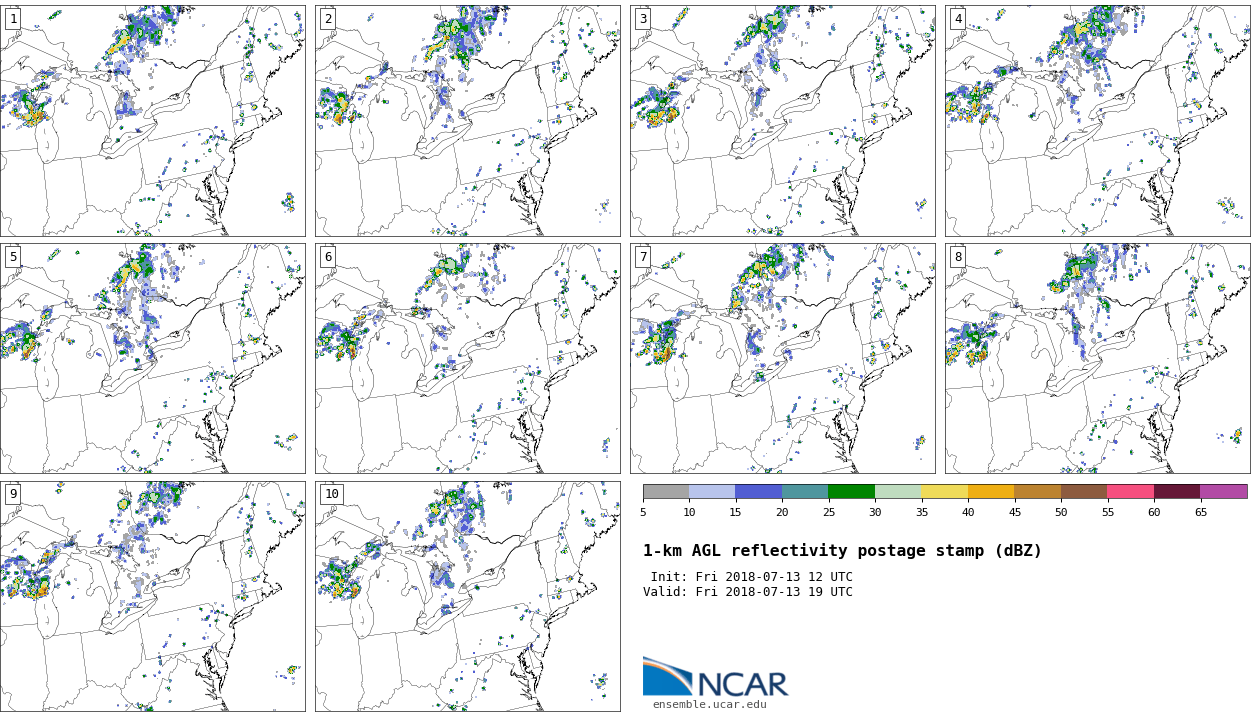Image resolution: width=1260 pixels, height=712 pixels.
Task: Click the Init: Fri 2018-07-13 12 UTC line
Action: [752, 577]
